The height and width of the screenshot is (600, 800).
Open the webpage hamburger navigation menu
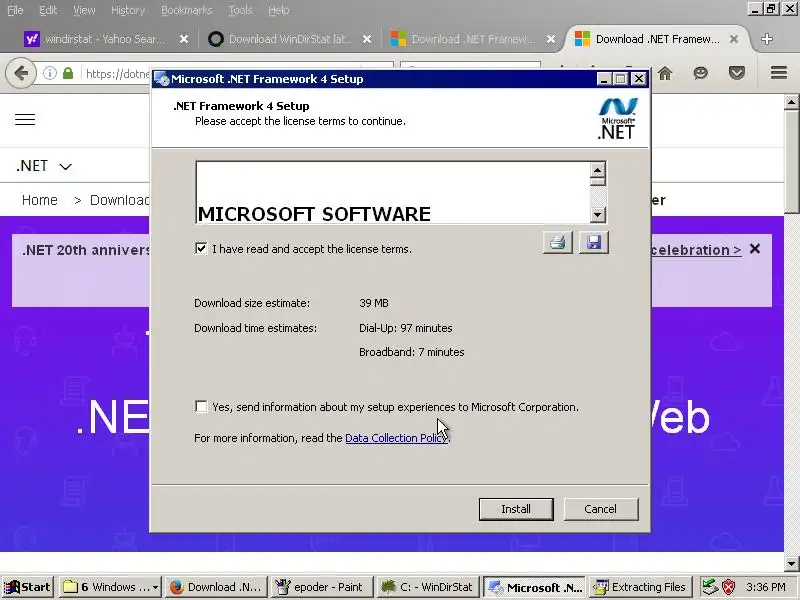pyautogui.click(x=25, y=120)
